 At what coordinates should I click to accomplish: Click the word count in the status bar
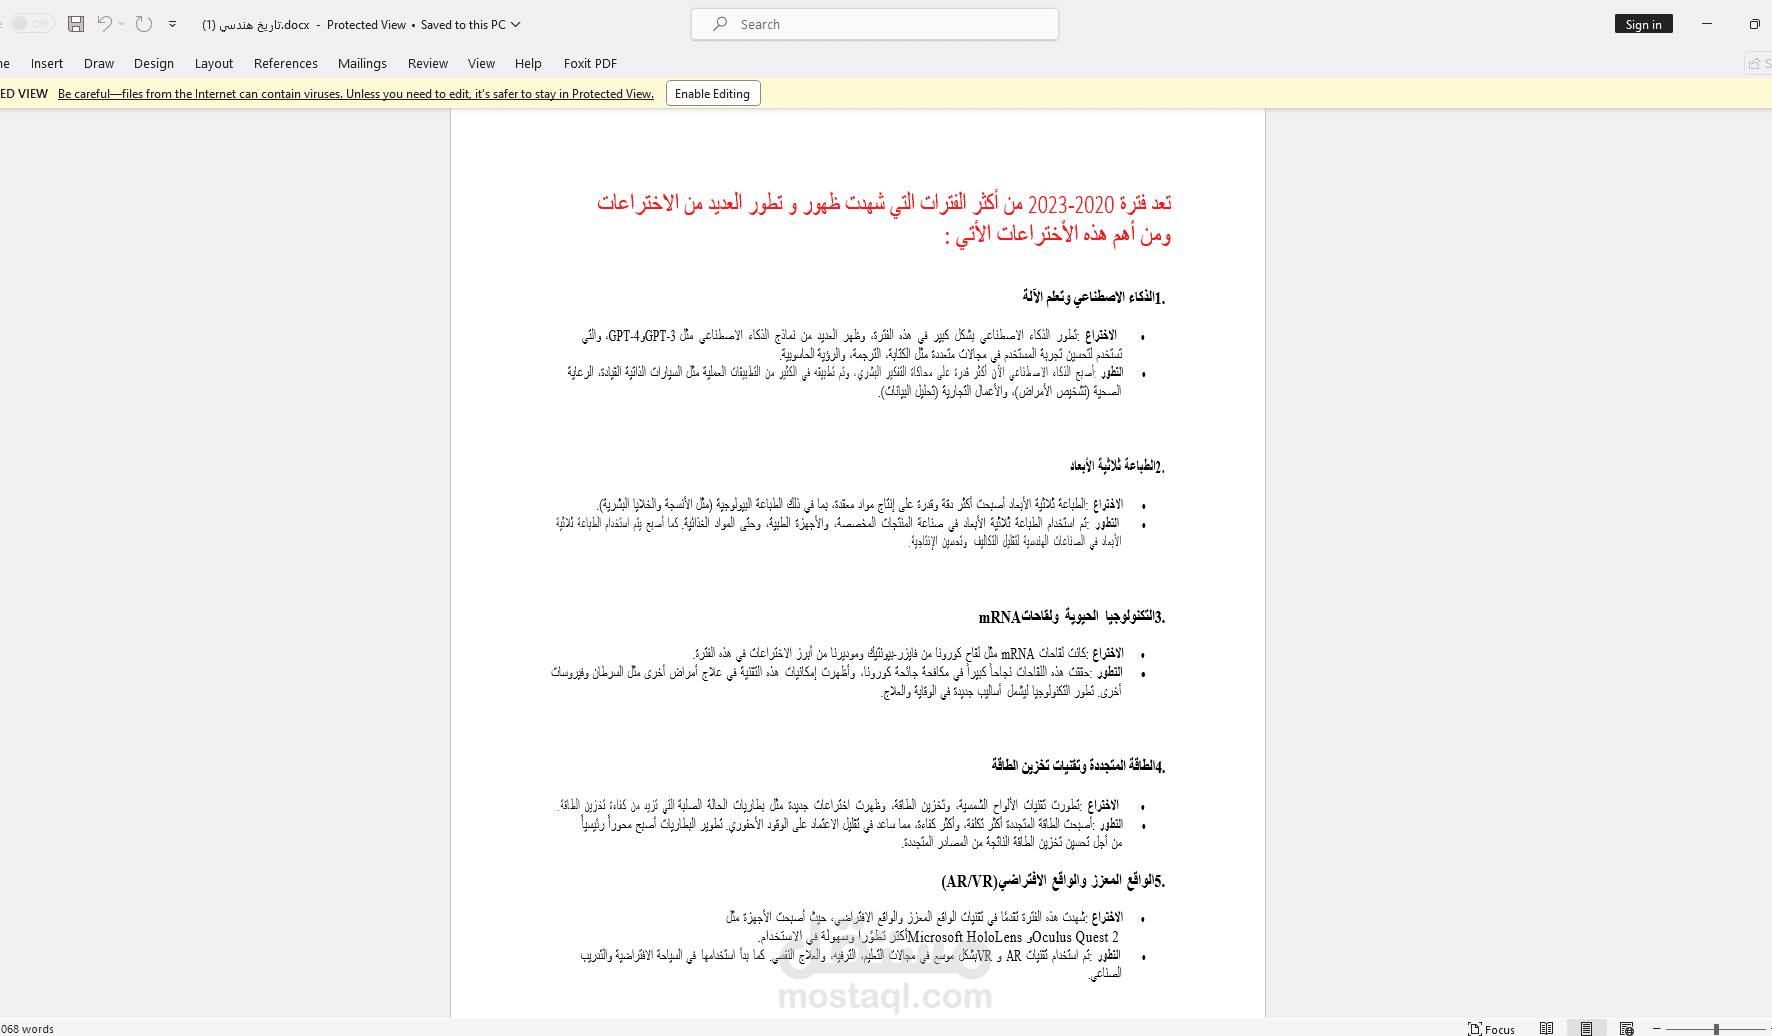(x=27, y=1028)
